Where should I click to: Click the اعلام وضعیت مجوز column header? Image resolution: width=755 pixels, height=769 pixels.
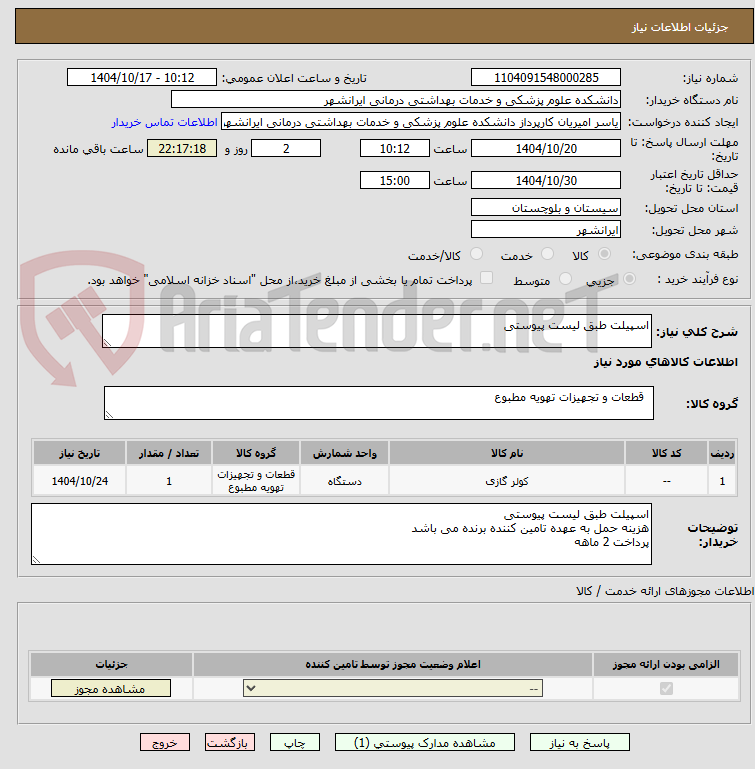(393, 665)
